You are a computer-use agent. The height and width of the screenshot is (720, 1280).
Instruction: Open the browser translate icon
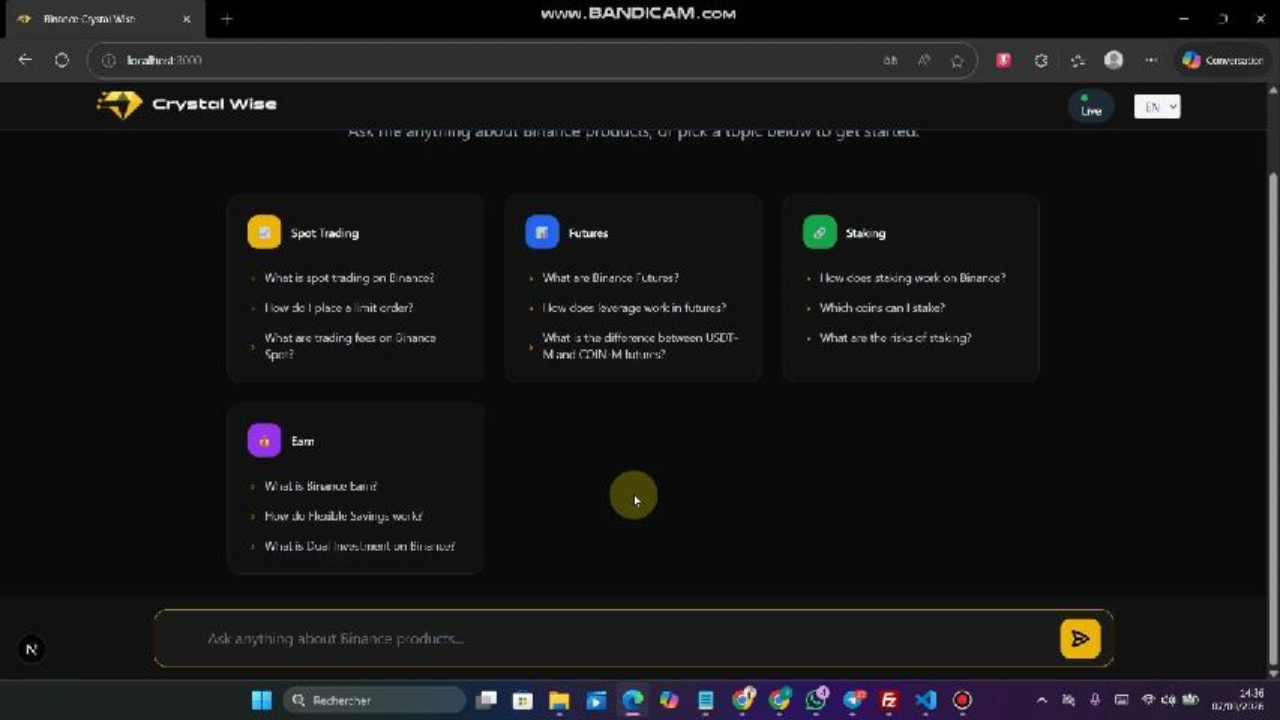tap(890, 61)
